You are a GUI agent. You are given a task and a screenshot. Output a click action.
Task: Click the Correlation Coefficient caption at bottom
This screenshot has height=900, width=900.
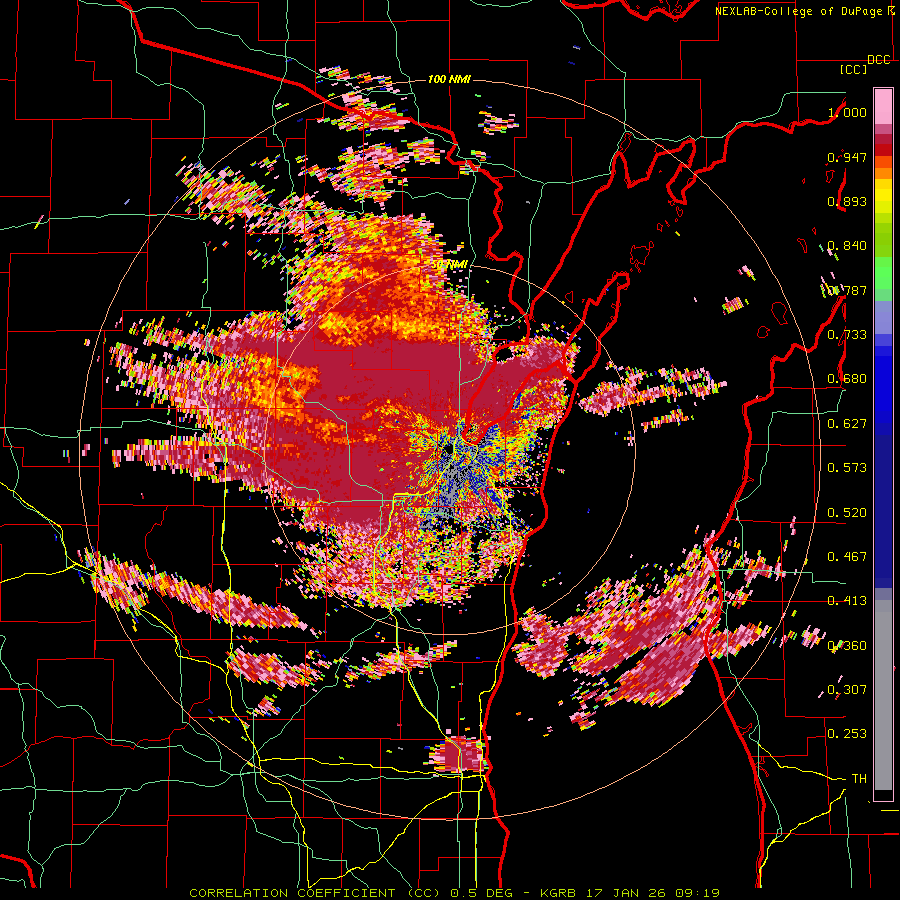tap(454, 893)
